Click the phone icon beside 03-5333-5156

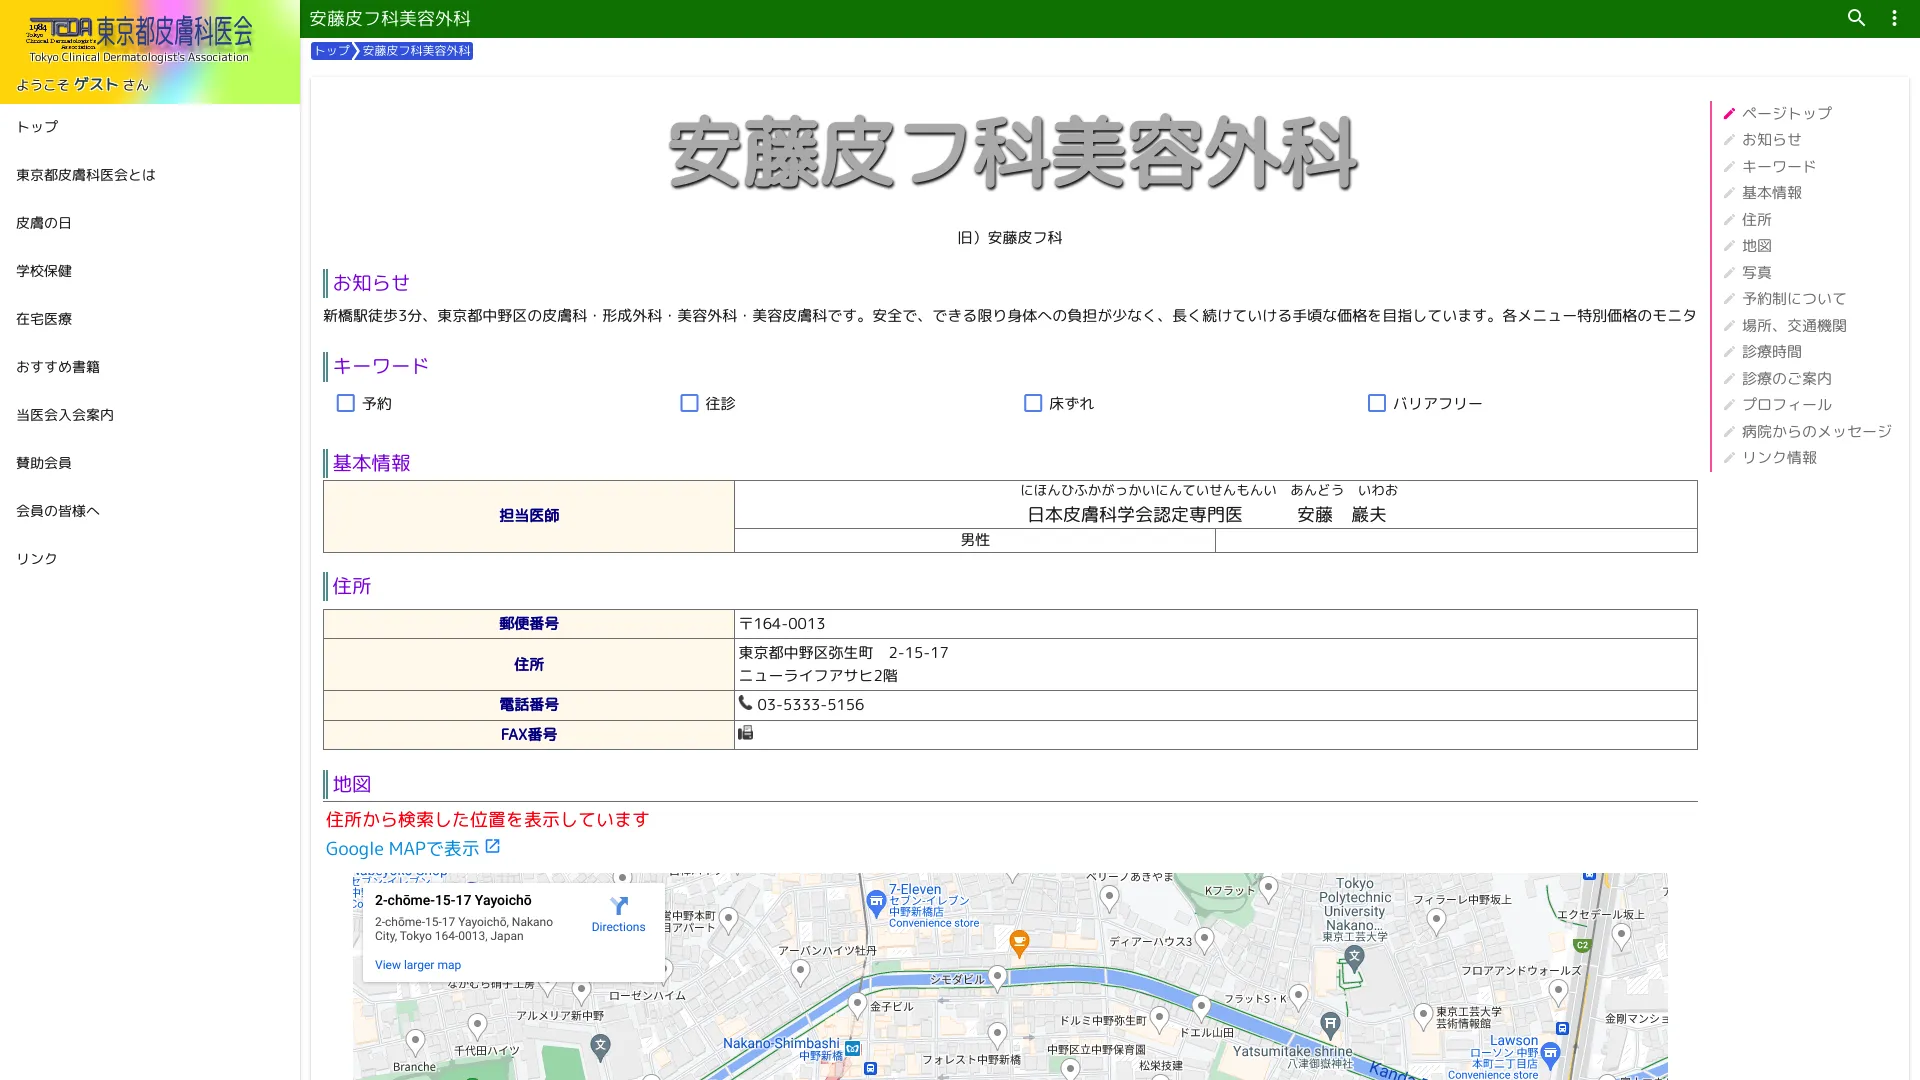click(746, 704)
